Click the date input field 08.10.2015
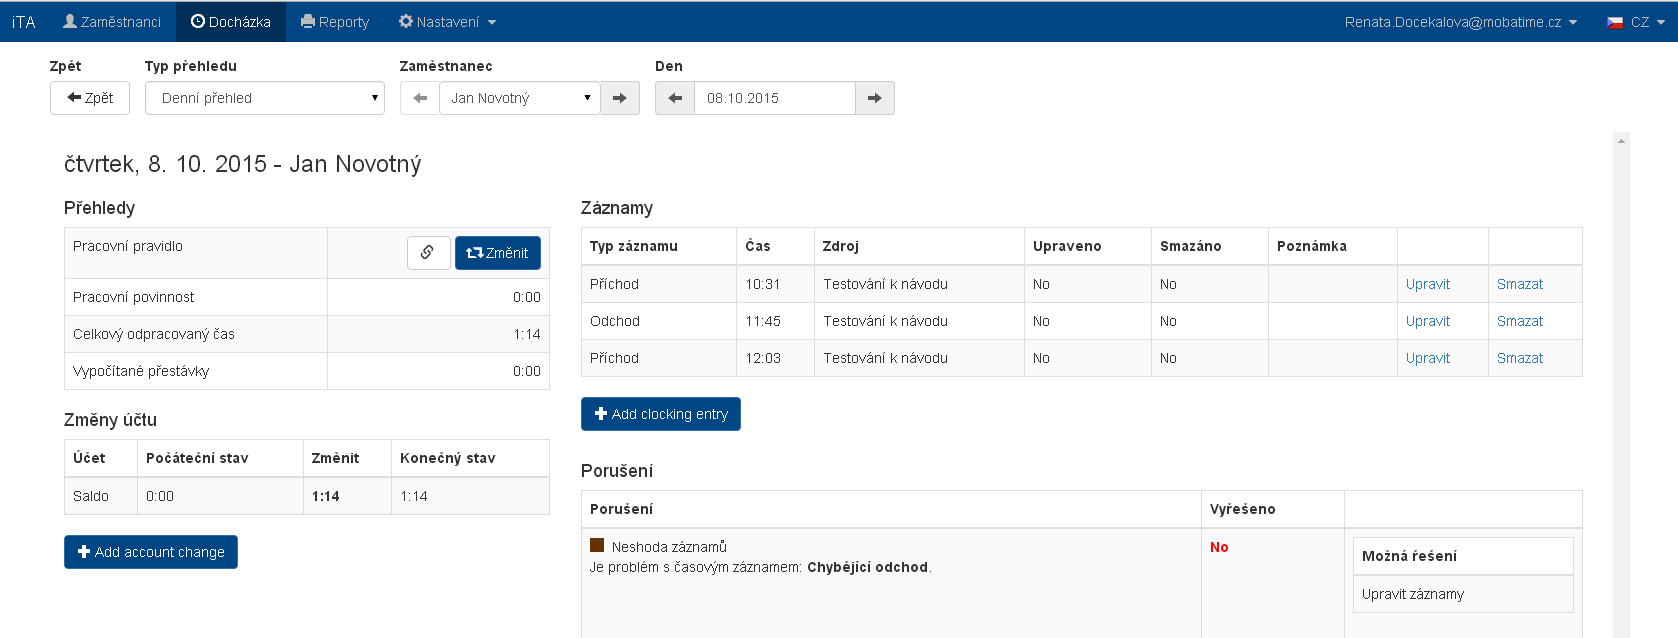1678x638 pixels. point(774,98)
